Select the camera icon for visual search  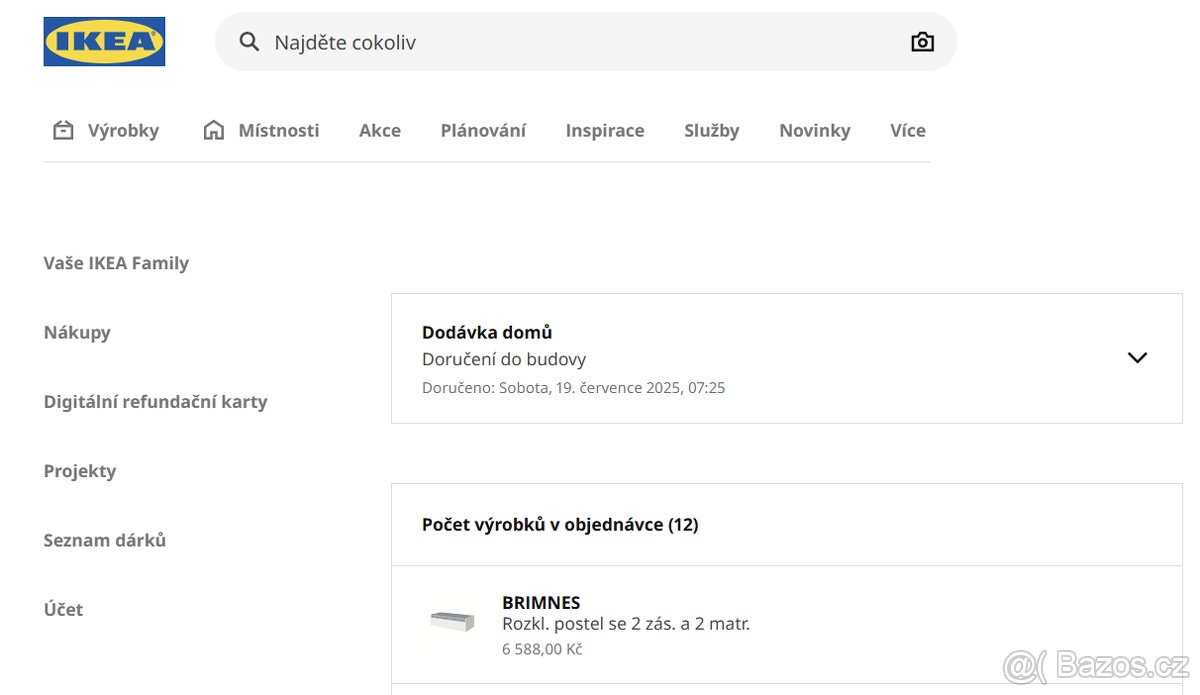(922, 41)
